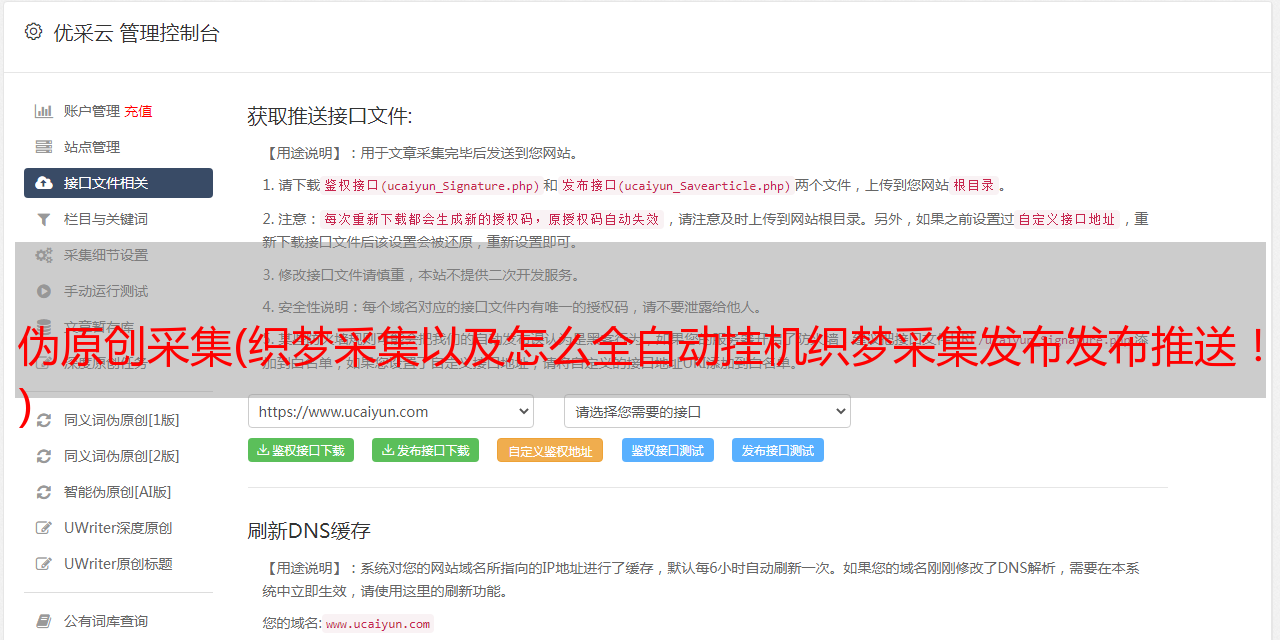Click the blue 鉴权接口测试 button

[668, 450]
